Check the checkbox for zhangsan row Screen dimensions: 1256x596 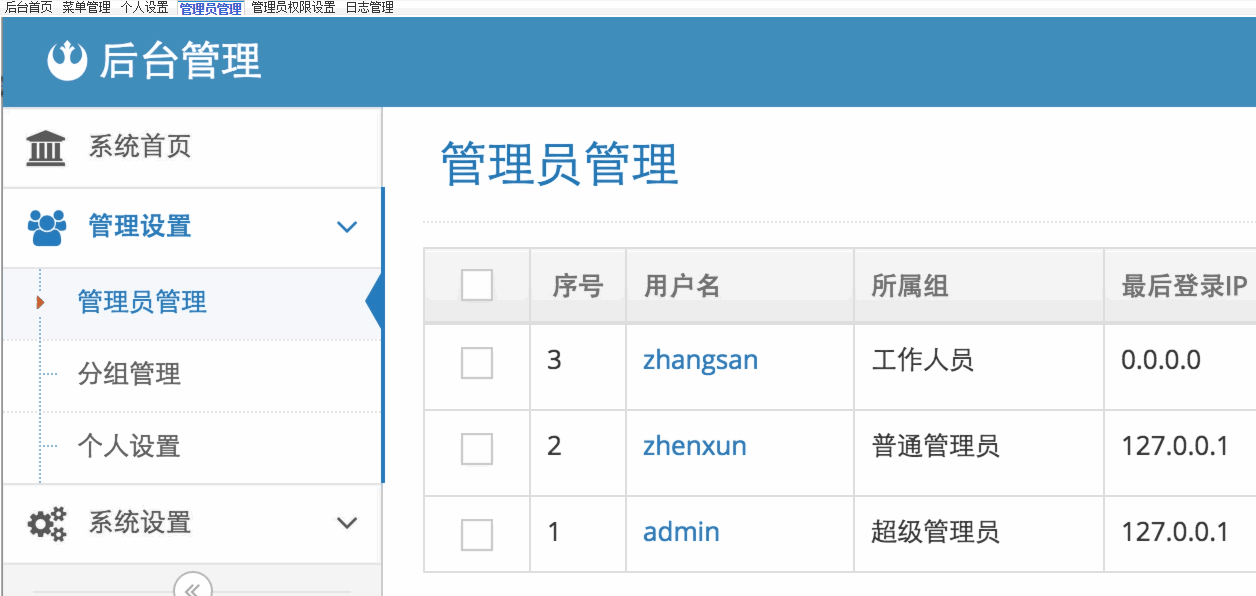click(477, 362)
